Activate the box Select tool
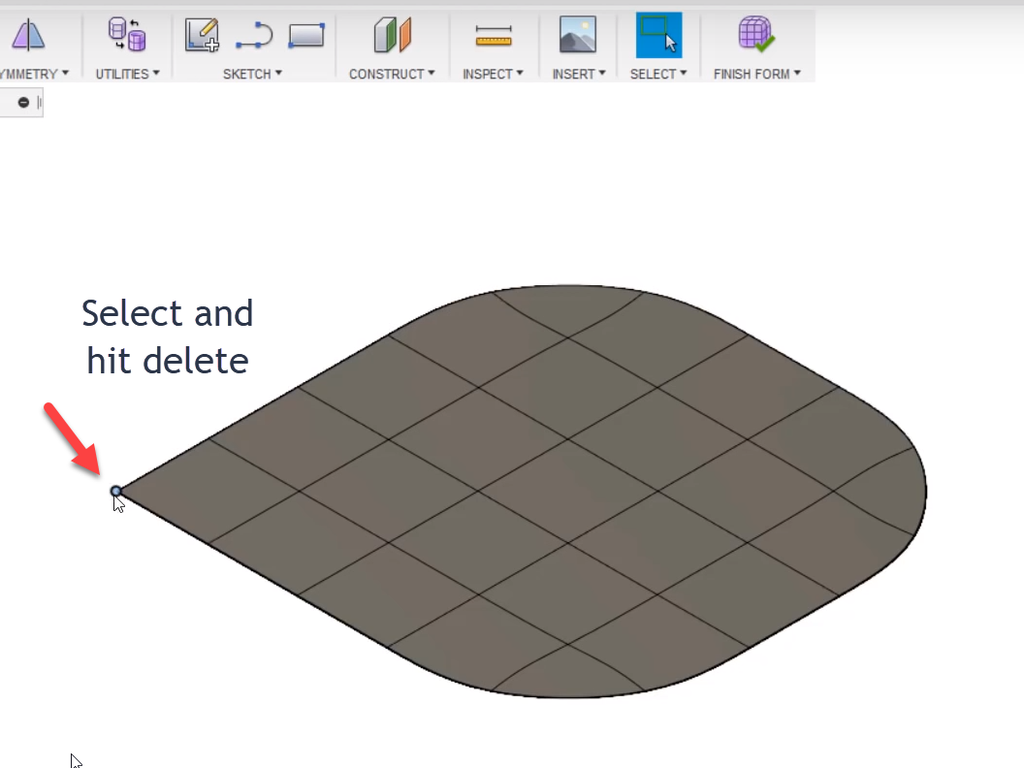The width and height of the screenshot is (1024, 768). (658, 34)
